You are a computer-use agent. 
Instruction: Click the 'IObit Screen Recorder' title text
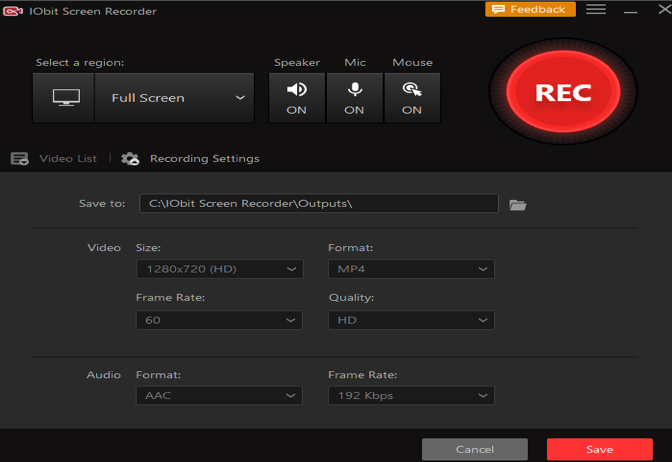(93, 11)
